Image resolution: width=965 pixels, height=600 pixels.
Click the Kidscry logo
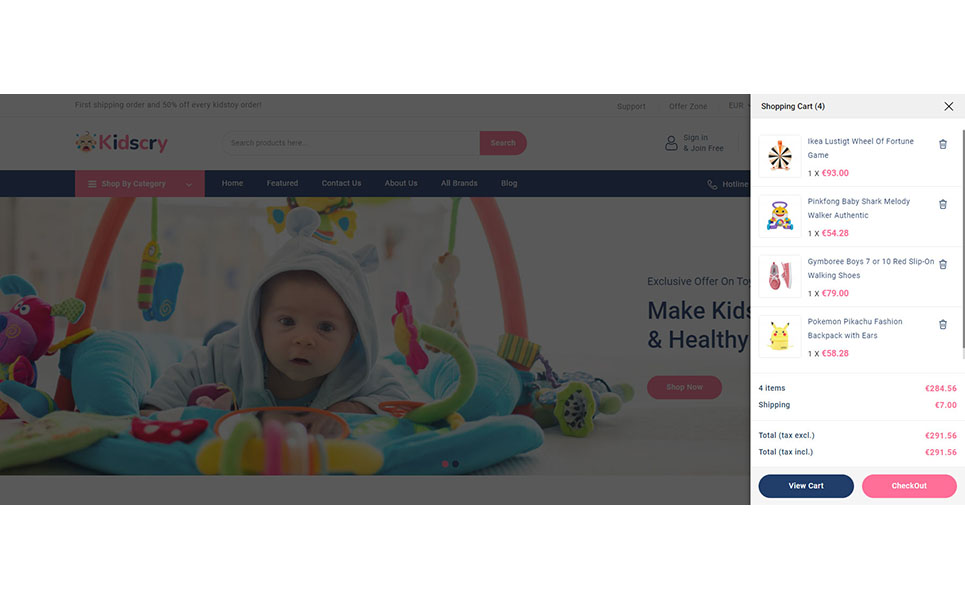tap(121, 142)
